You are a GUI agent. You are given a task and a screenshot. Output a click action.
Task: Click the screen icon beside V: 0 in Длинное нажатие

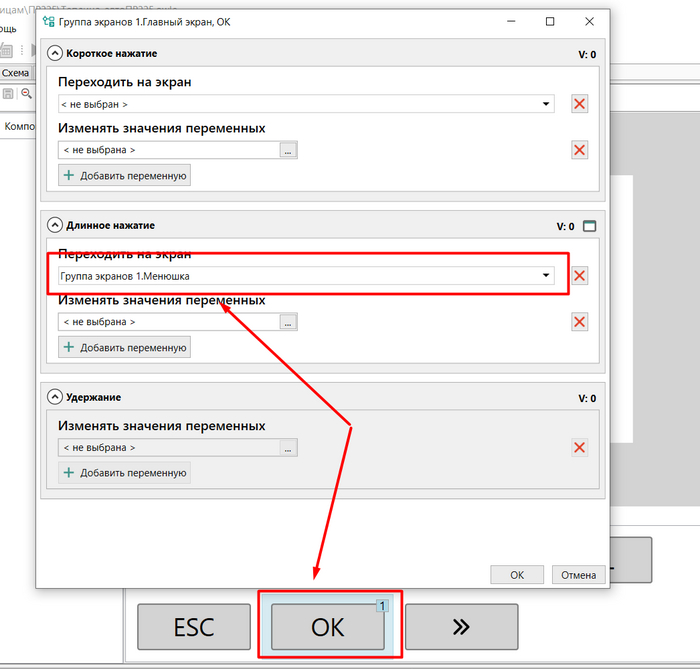(x=589, y=226)
